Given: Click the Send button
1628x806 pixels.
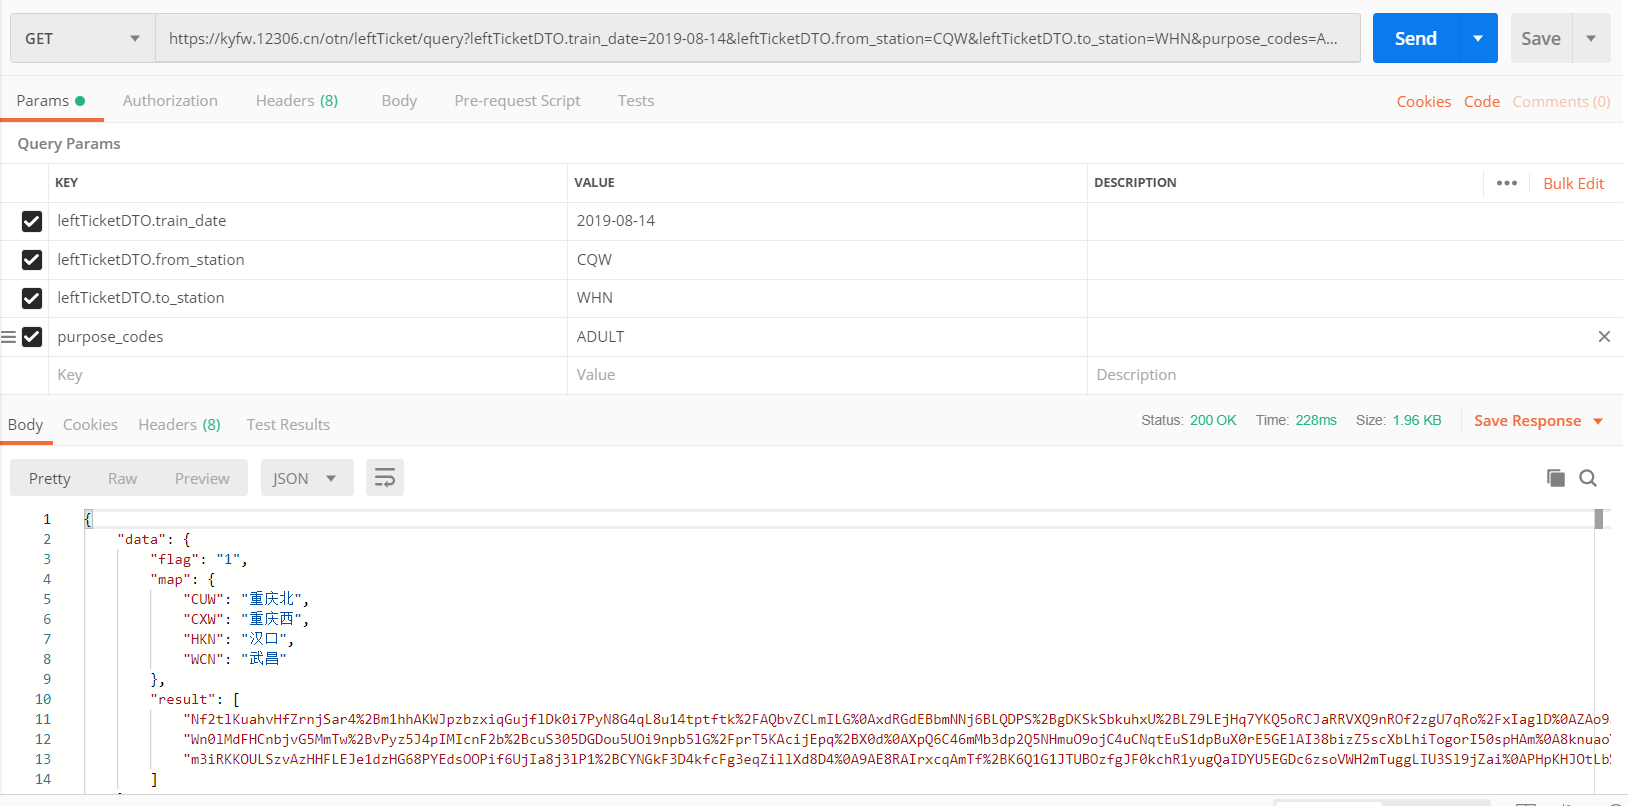Looking at the screenshot, I should pyautogui.click(x=1416, y=39).
